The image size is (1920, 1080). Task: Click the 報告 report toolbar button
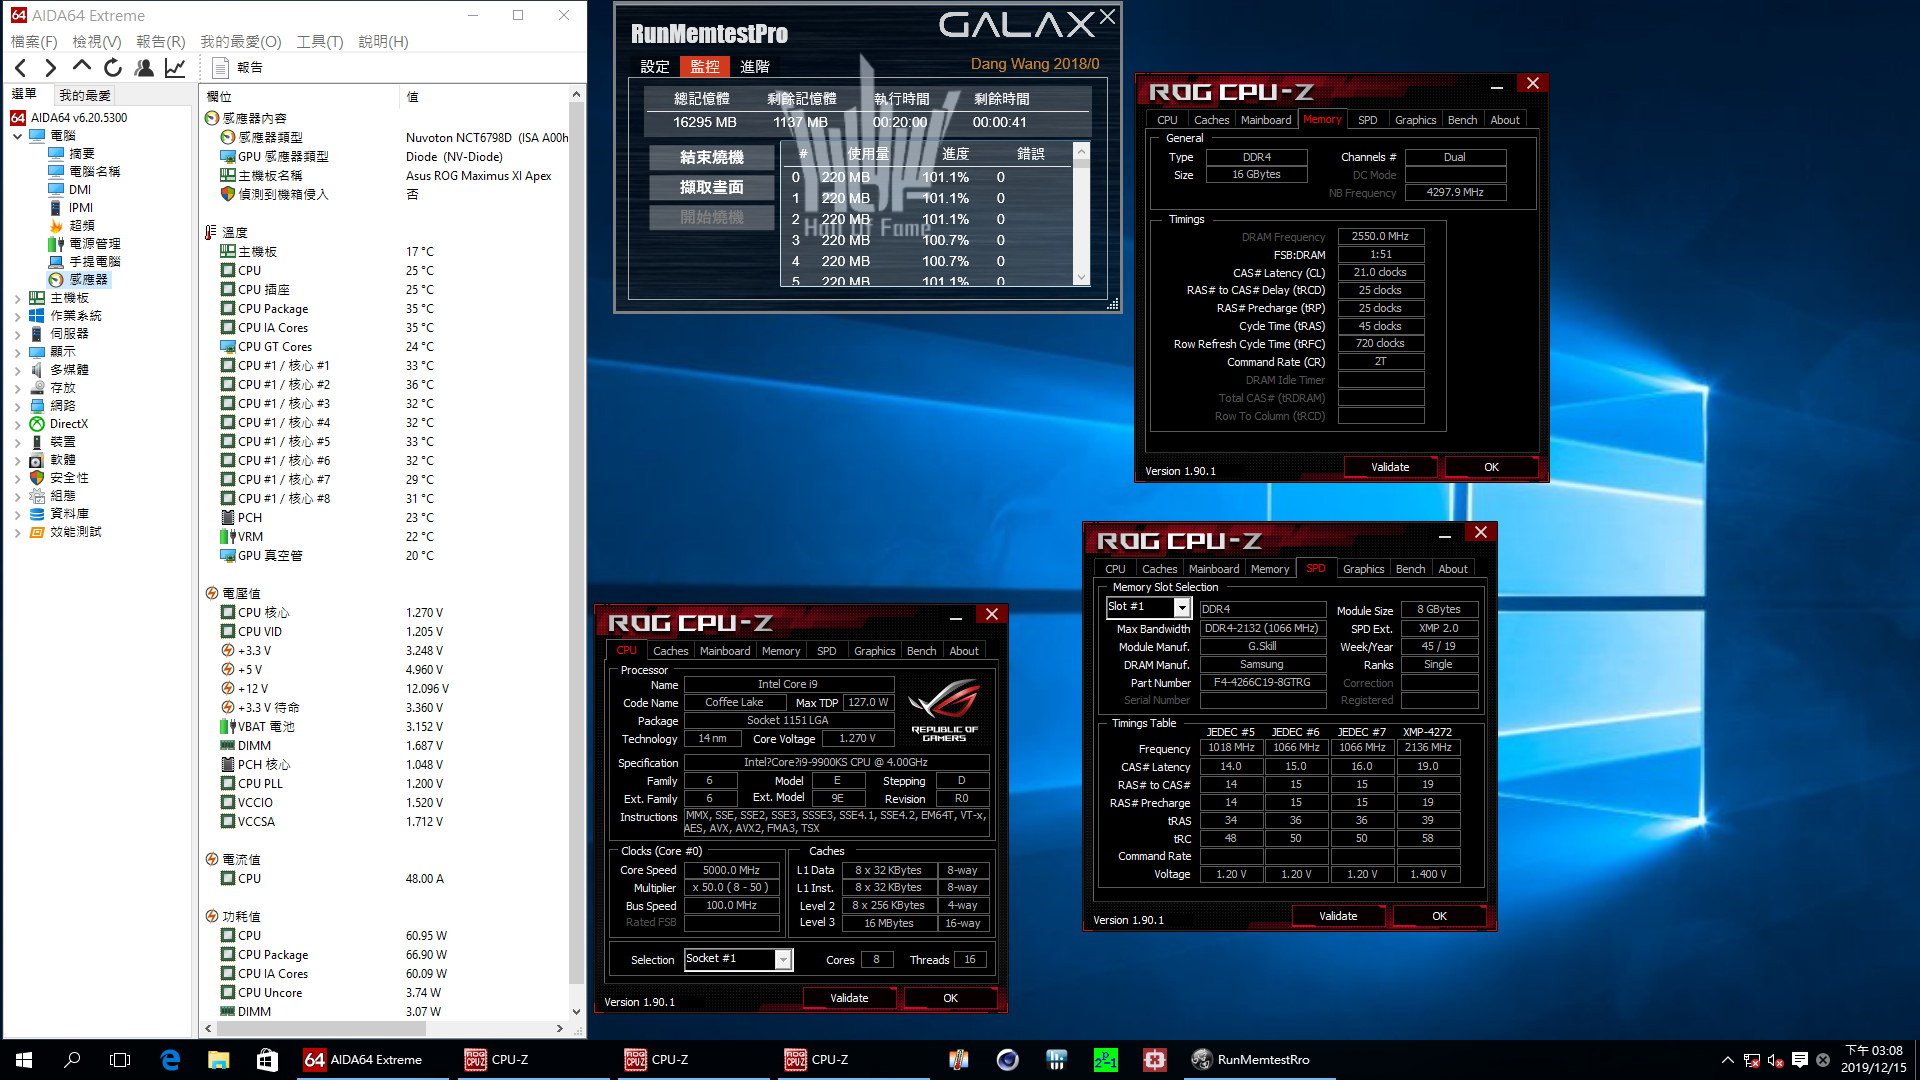pyautogui.click(x=238, y=68)
